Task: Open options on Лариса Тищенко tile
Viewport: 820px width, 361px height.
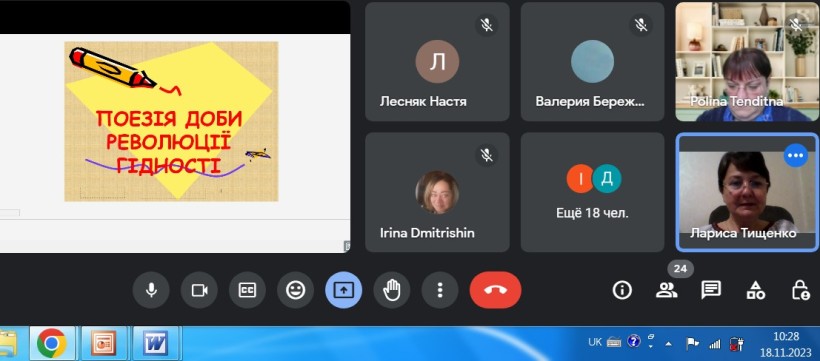Action: 795,155
